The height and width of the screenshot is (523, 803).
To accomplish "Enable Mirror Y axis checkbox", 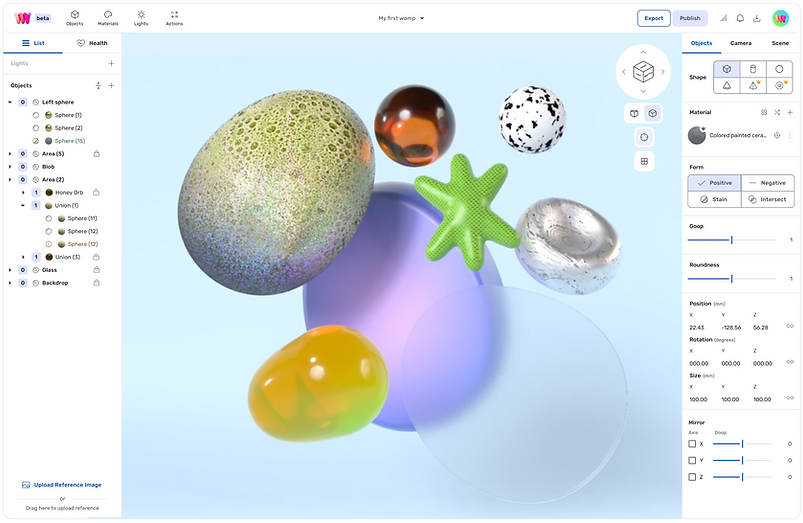I will point(692,461).
